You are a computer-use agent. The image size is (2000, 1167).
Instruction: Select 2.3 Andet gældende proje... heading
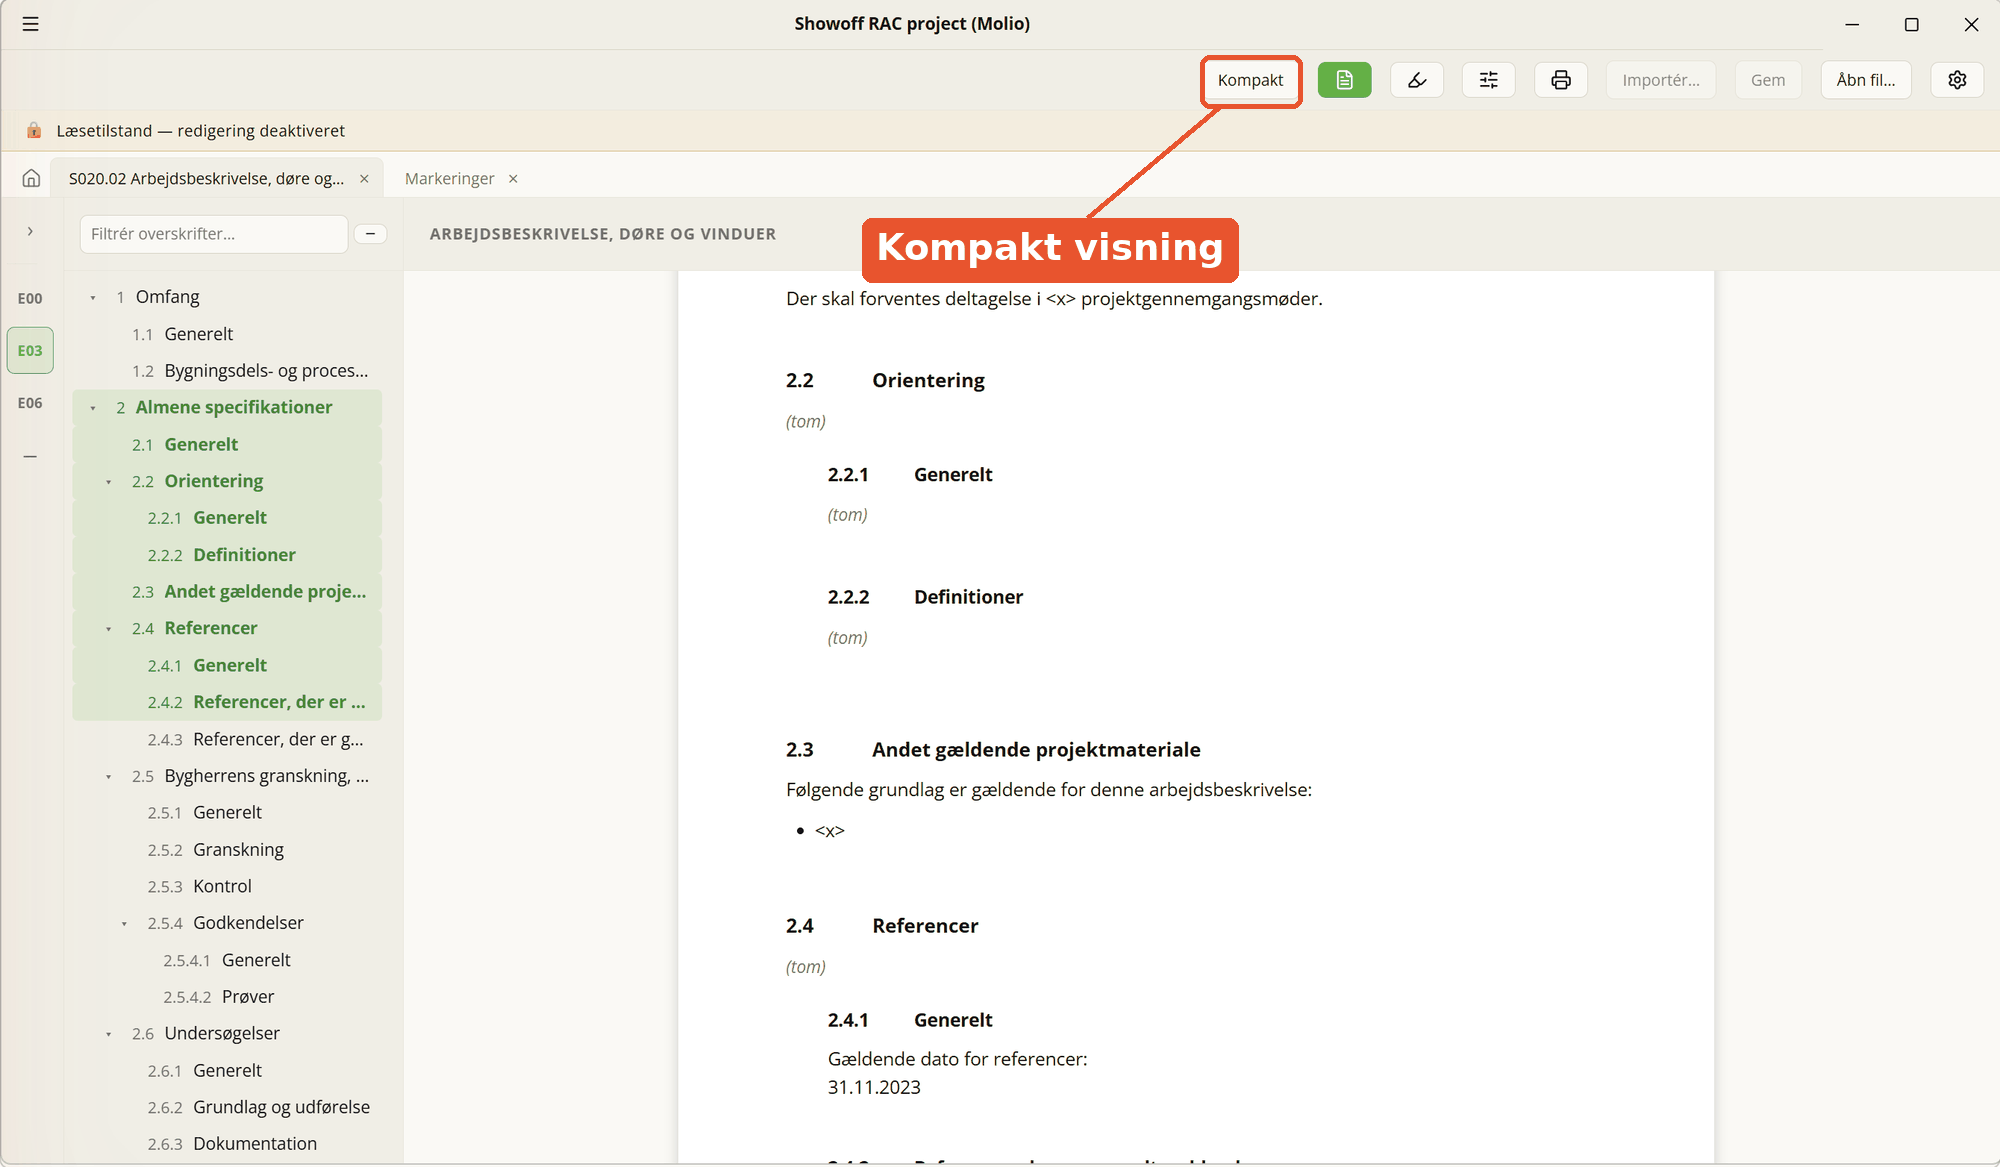pos(228,592)
